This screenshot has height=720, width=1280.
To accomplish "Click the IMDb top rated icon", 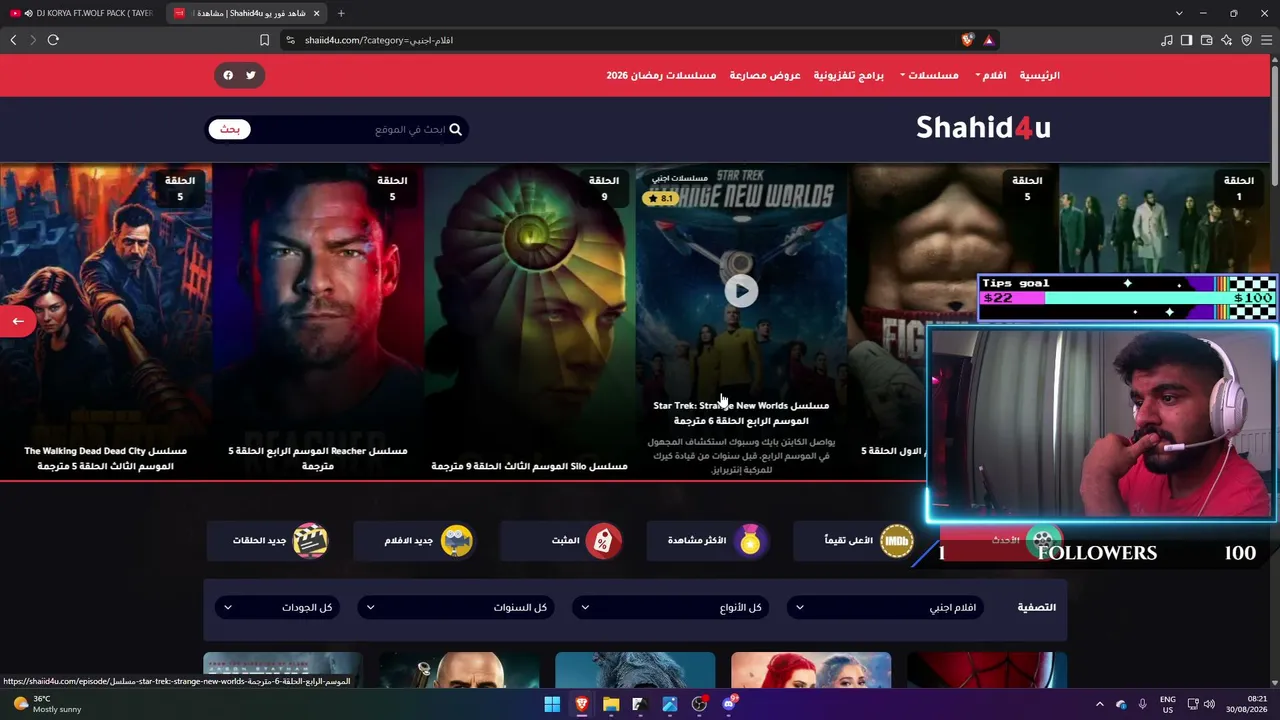I will (897, 541).
